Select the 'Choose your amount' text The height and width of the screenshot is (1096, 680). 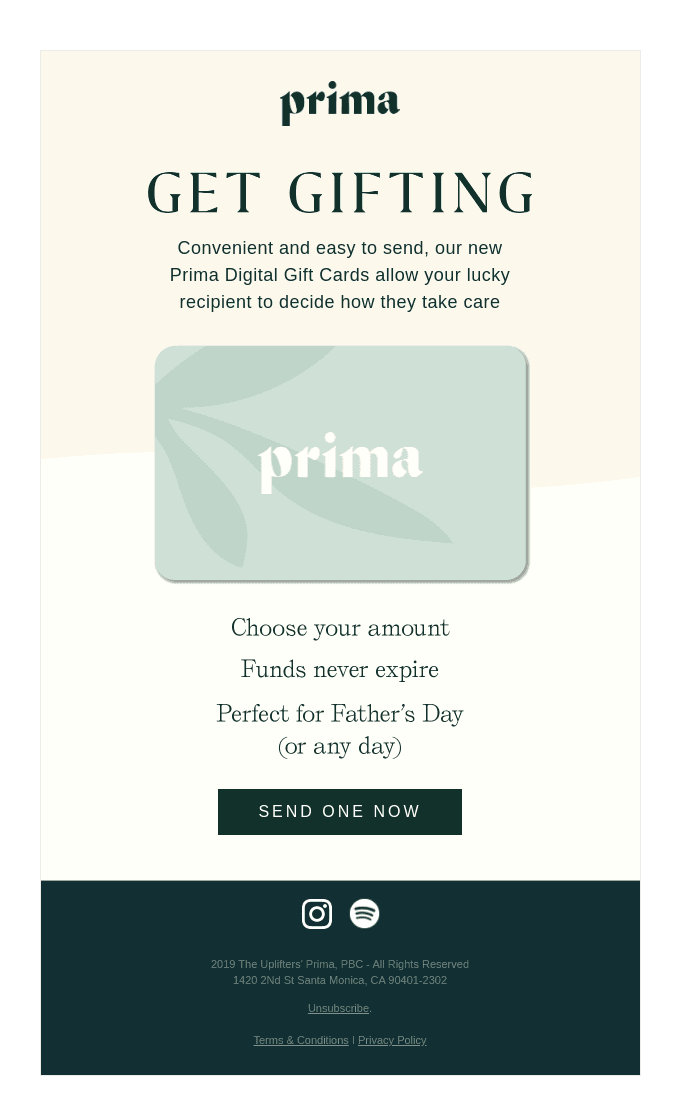(x=340, y=628)
